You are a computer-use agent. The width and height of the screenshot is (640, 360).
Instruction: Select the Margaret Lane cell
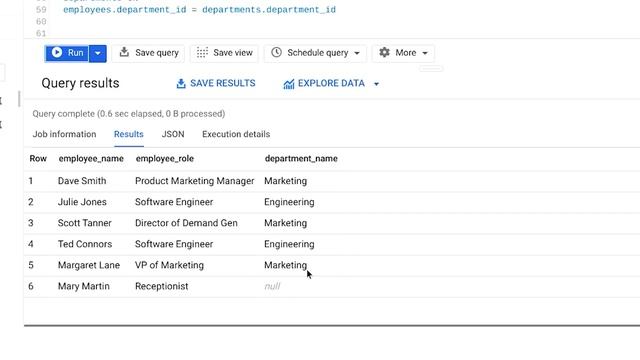pos(89,265)
